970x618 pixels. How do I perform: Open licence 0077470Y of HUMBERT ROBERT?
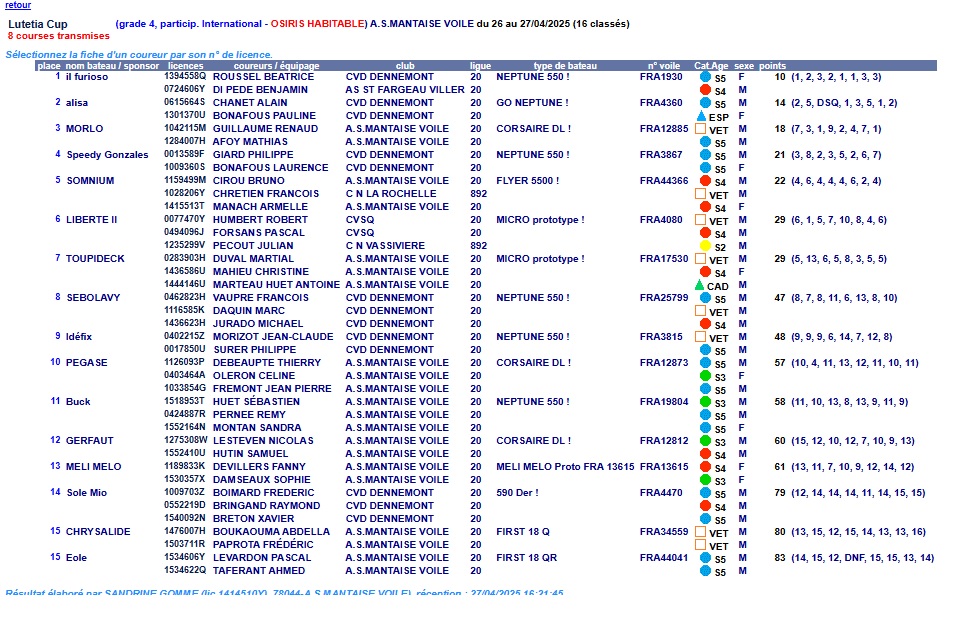point(185,220)
